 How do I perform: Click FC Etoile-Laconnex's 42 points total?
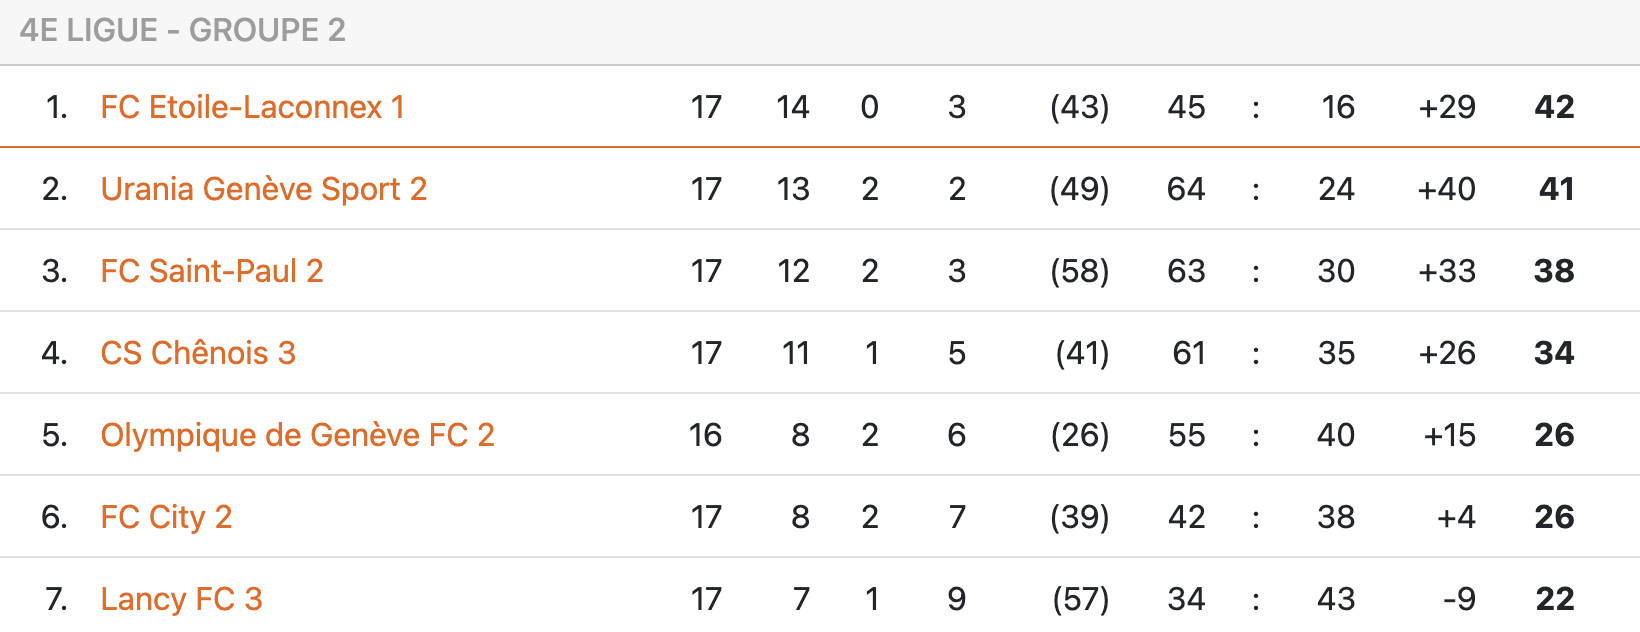(x=1554, y=107)
